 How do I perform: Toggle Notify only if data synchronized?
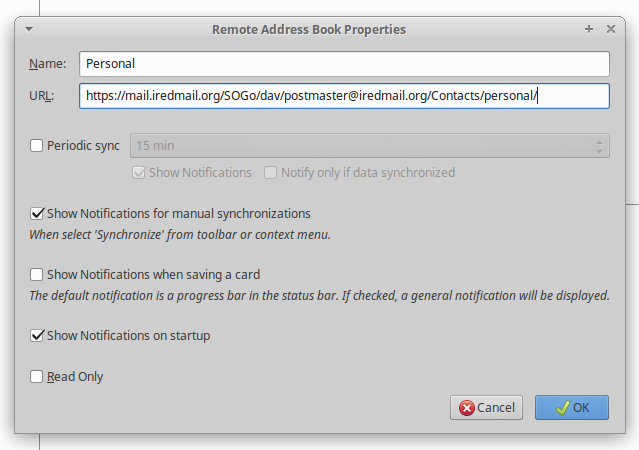click(270, 173)
